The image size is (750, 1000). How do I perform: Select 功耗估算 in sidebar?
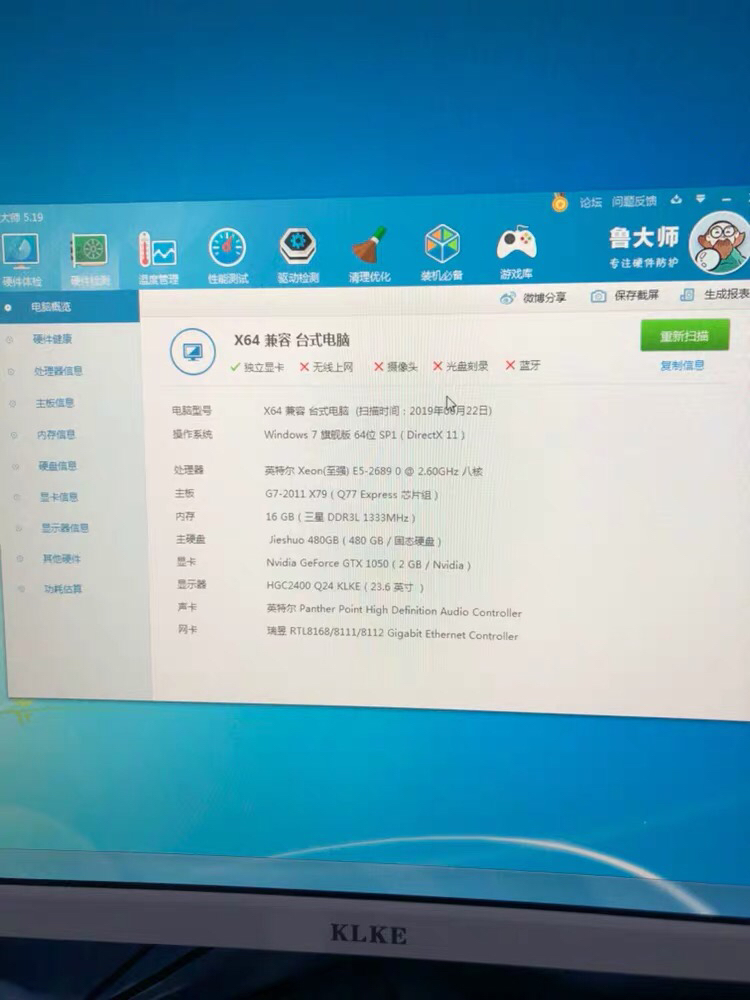(63, 589)
